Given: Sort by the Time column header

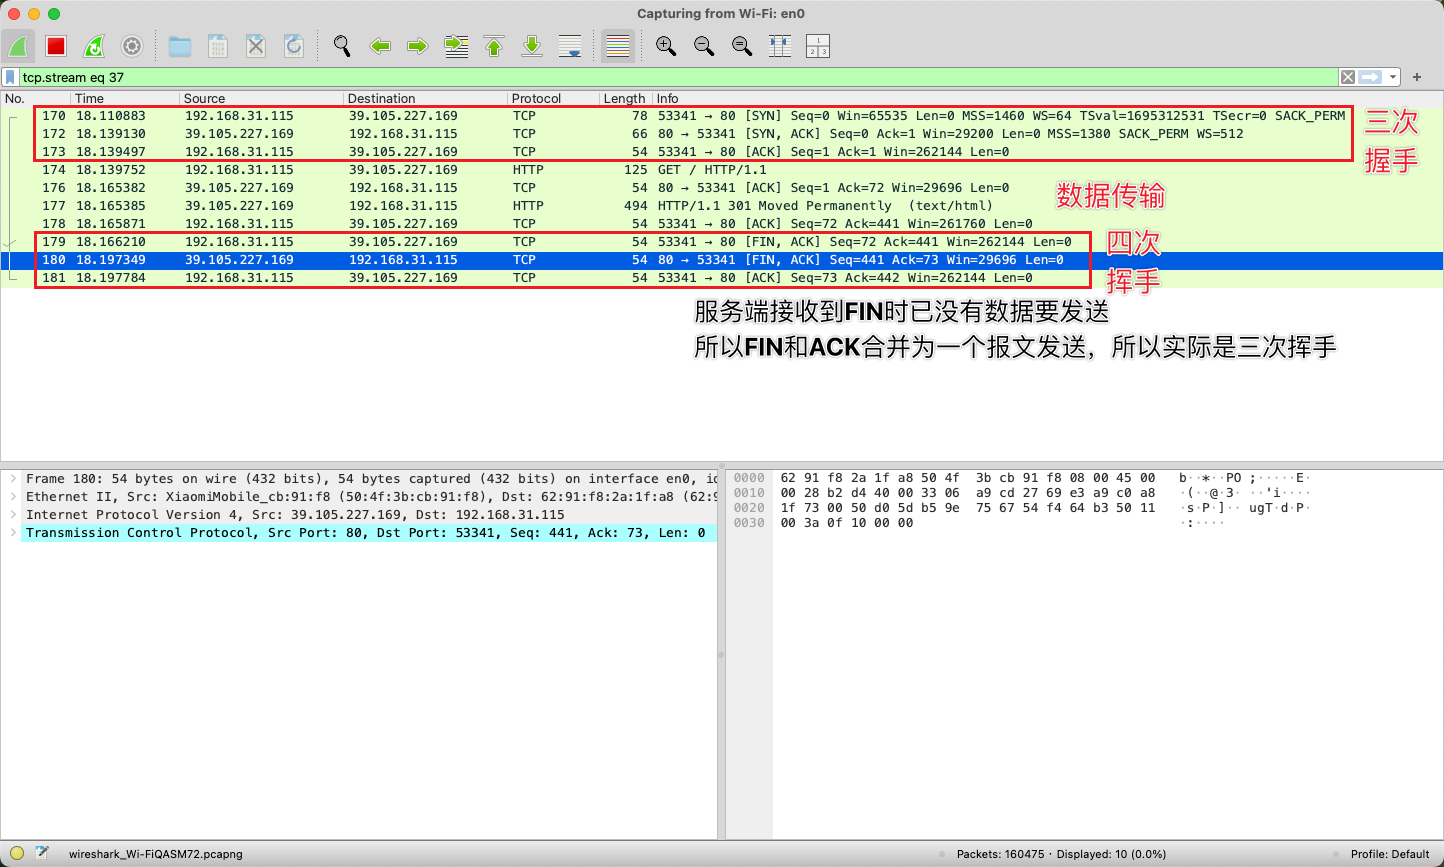Looking at the screenshot, I should click(125, 98).
